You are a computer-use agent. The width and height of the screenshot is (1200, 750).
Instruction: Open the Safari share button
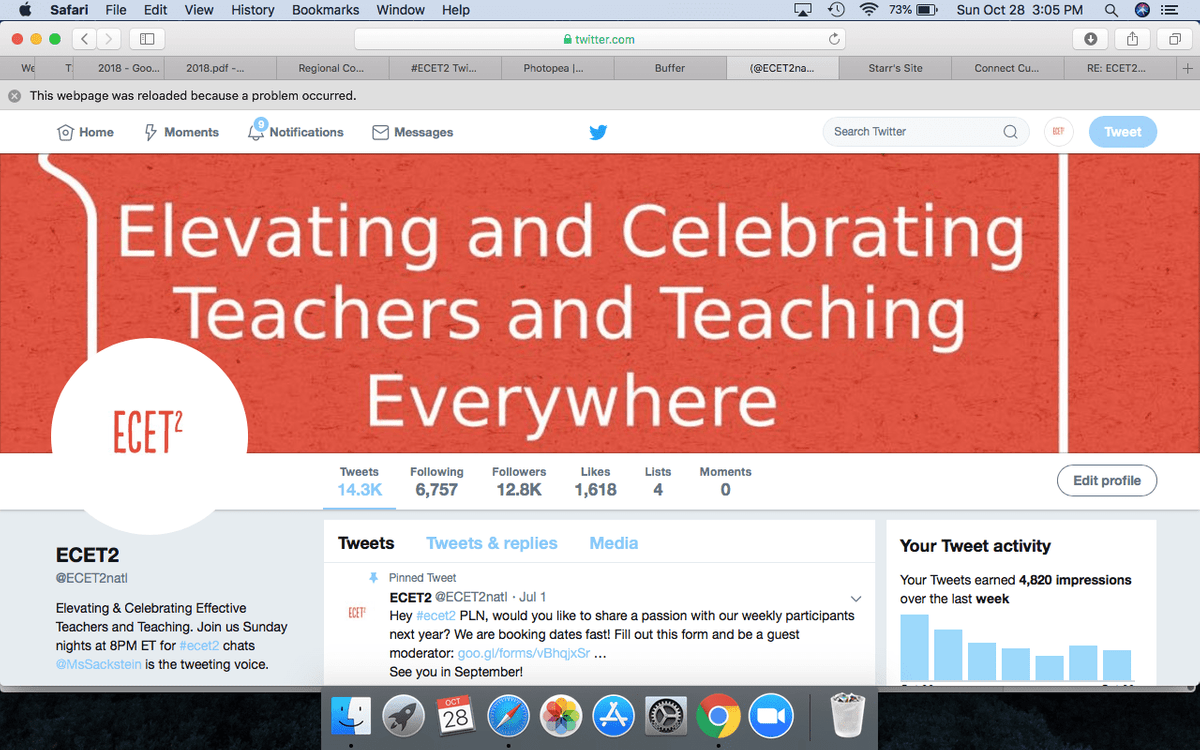1133,39
